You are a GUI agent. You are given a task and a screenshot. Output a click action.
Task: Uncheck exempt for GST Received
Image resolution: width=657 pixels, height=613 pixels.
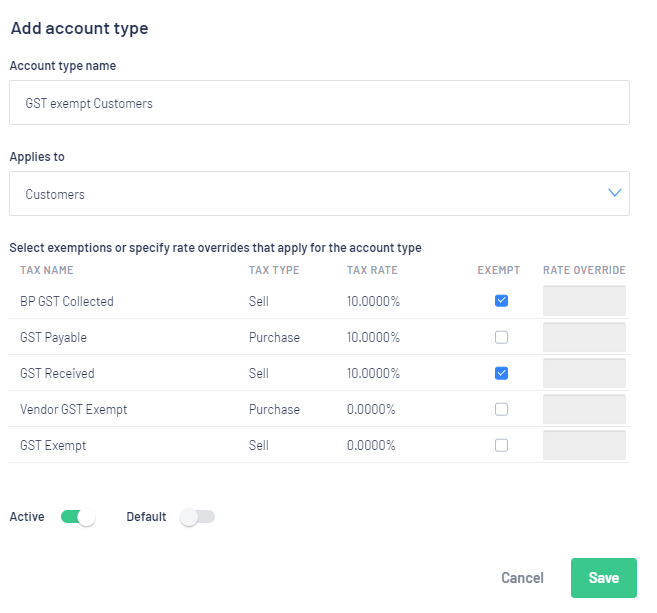click(501, 373)
